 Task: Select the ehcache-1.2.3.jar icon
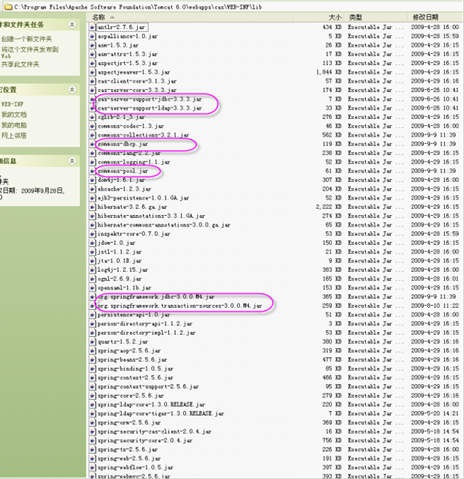coord(93,189)
